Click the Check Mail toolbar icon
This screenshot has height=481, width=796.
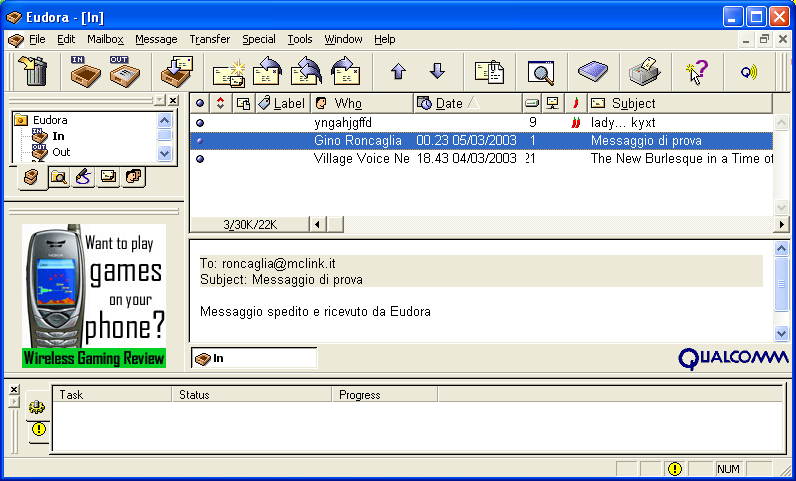[176, 71]
